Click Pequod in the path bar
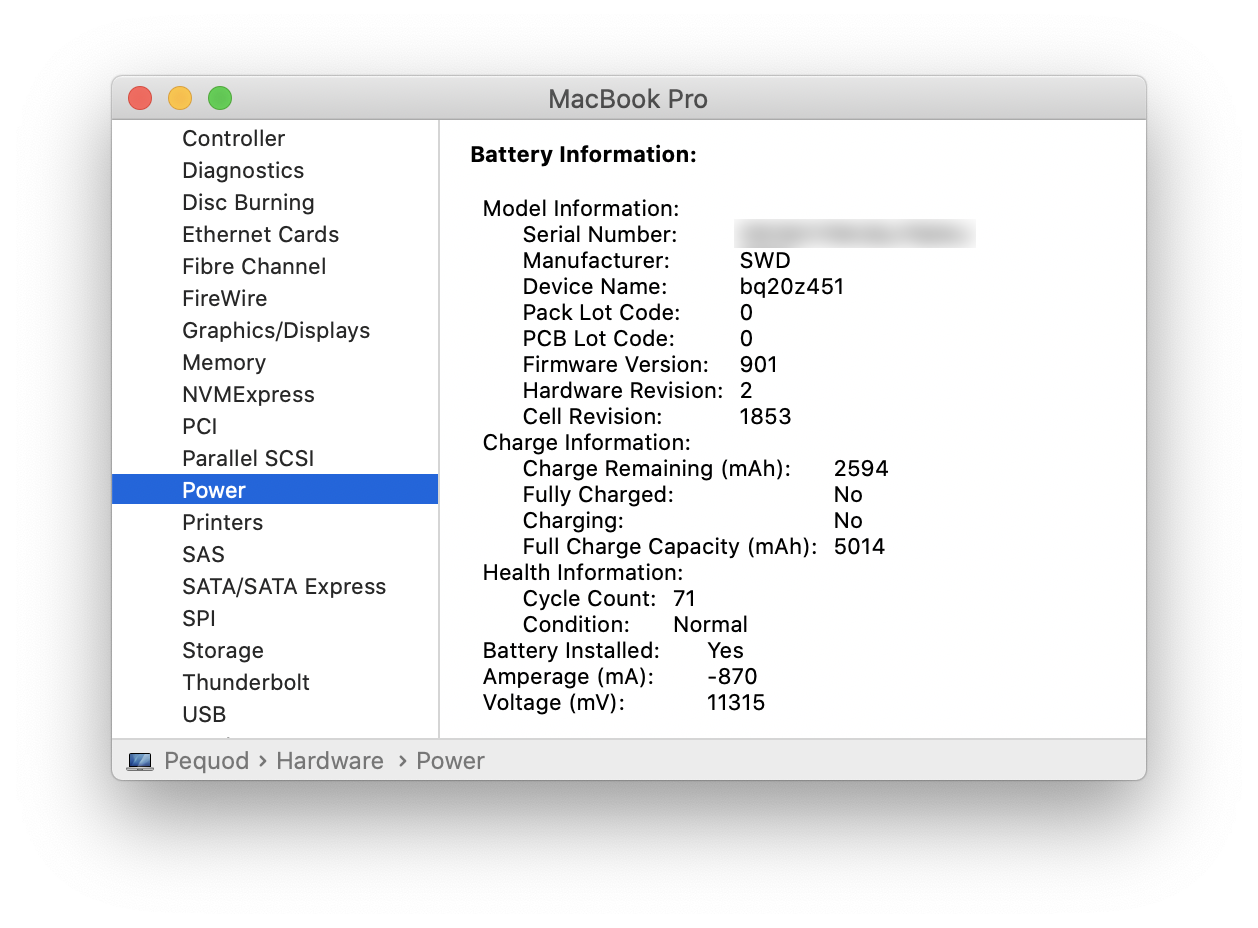 coord(207,761)
